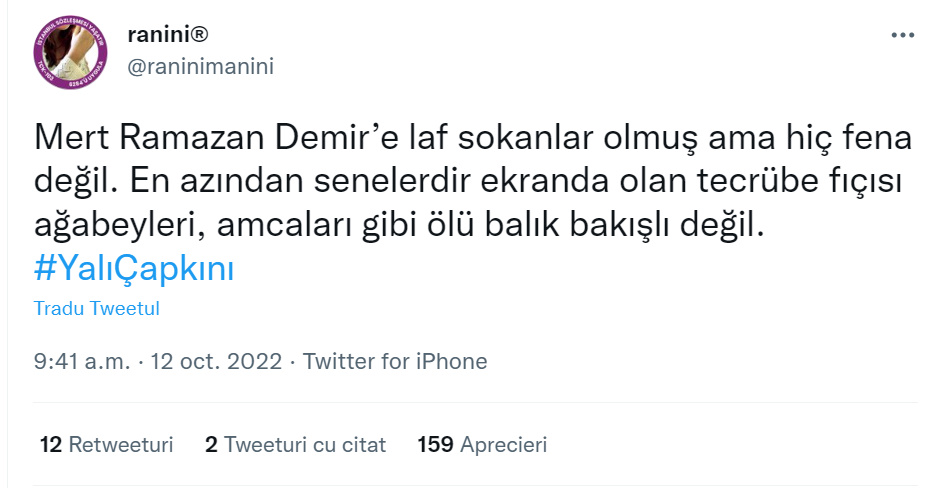Open the 159 Aprecieri likes list
931x488 pixels.
[x=482, y=445]
